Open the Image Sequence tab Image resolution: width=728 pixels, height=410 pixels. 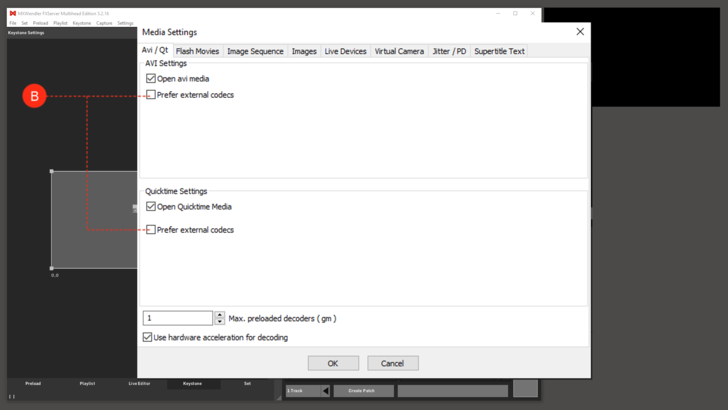(255, 51)
